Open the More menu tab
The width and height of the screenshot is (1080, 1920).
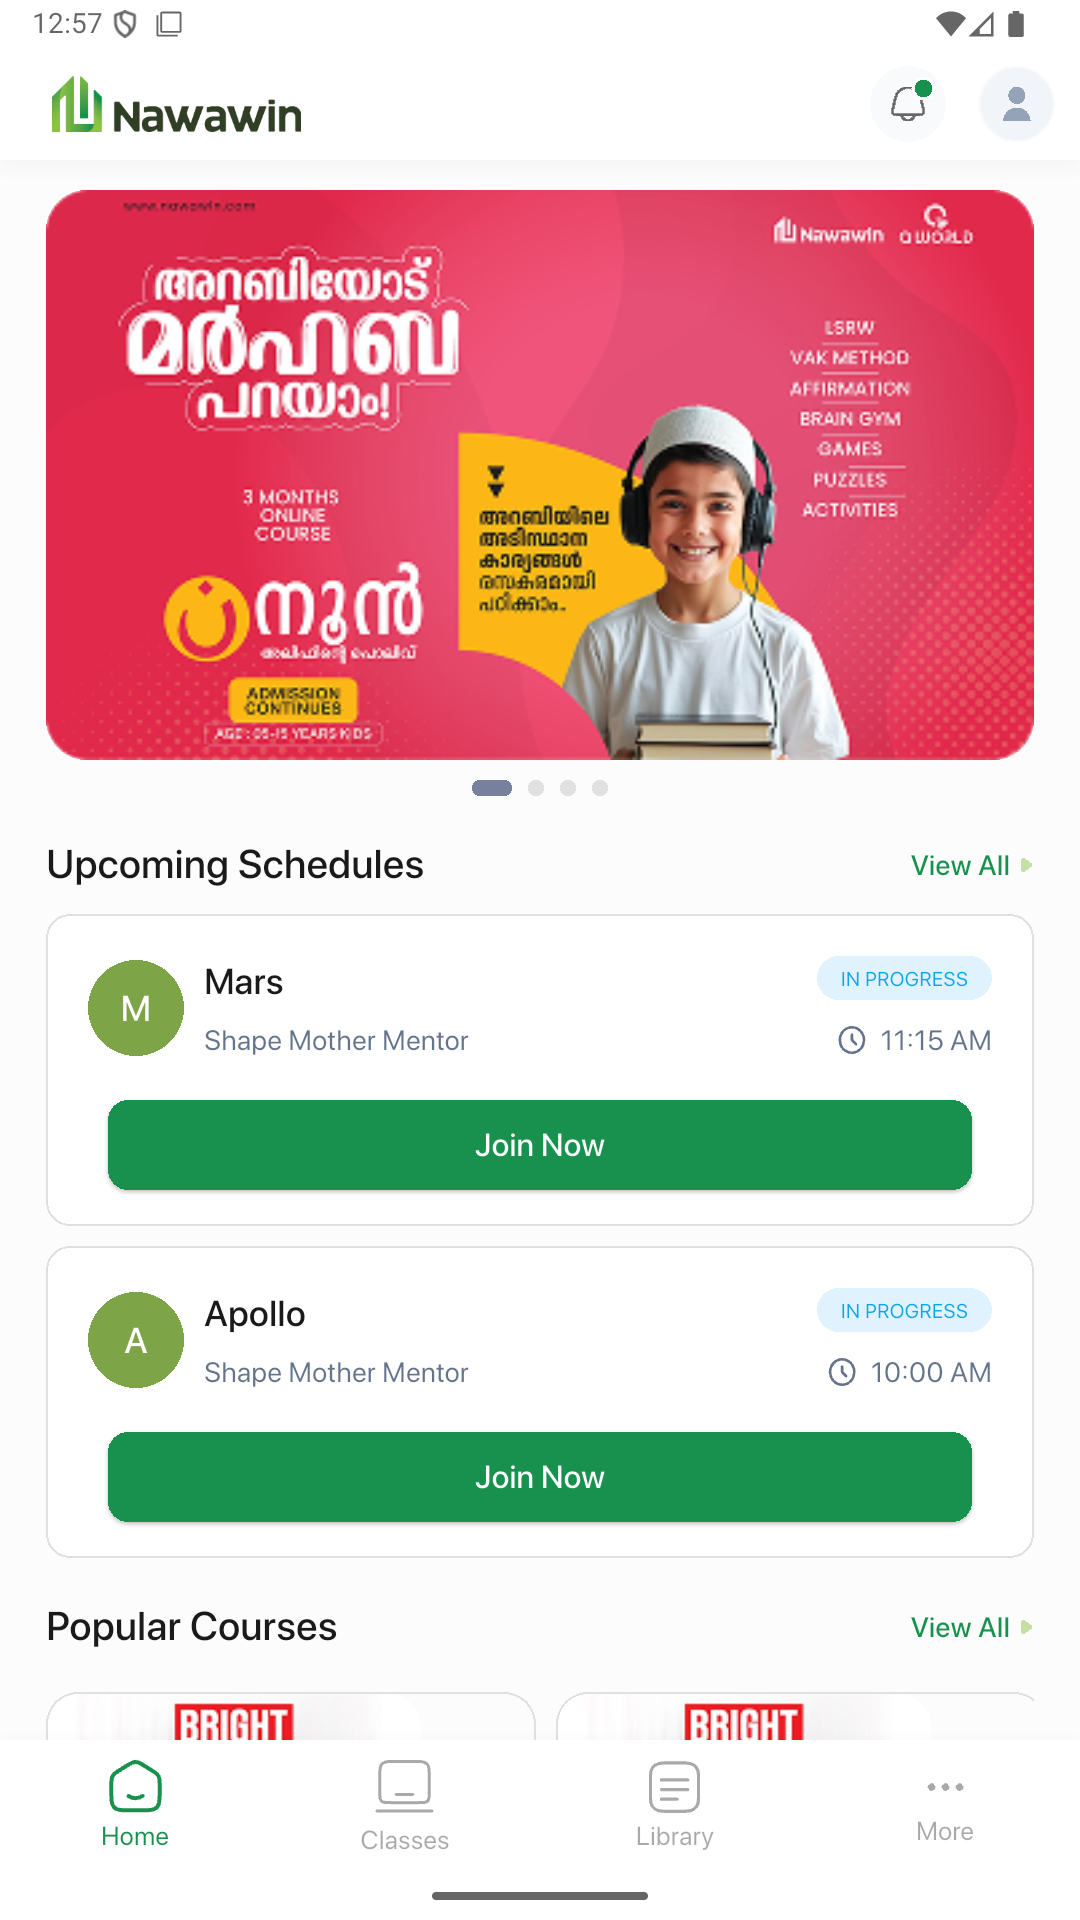(x=945, y=1810)
